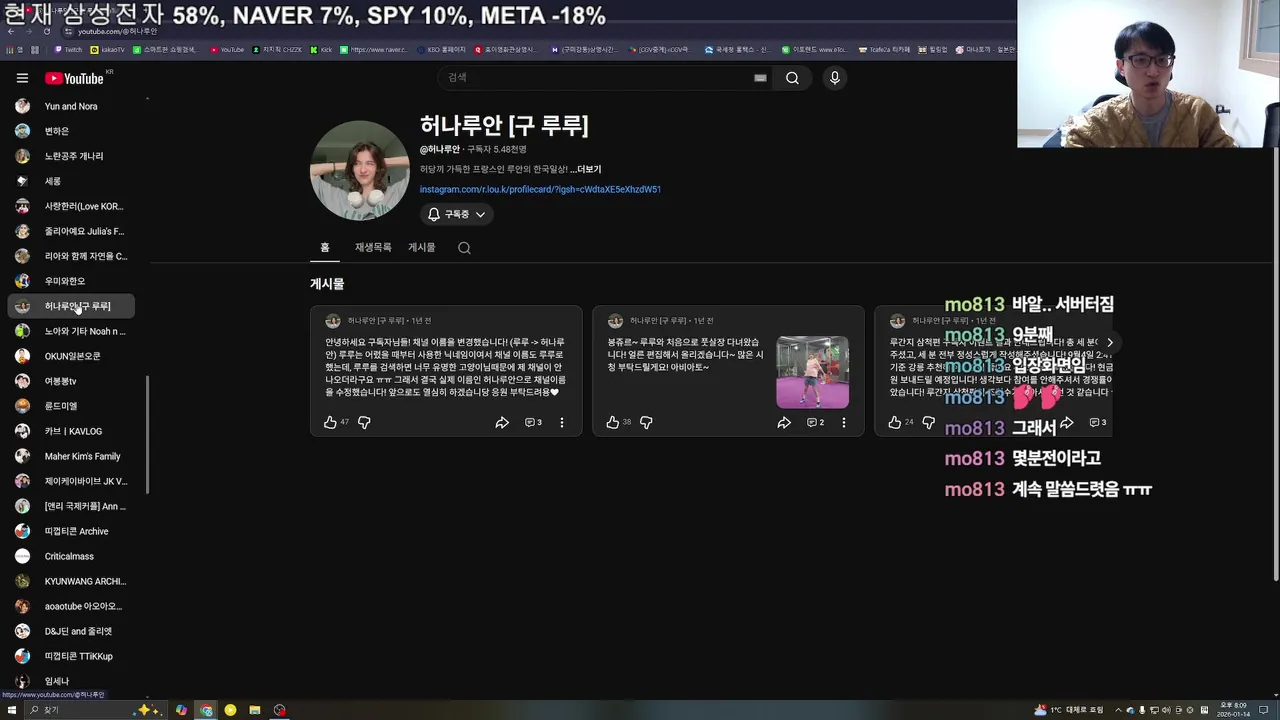Image resolution: width=1280 pixels, height=720 pixels.
Task: Click the sidebar scrollbar thumb
Action: click(148, 435)
